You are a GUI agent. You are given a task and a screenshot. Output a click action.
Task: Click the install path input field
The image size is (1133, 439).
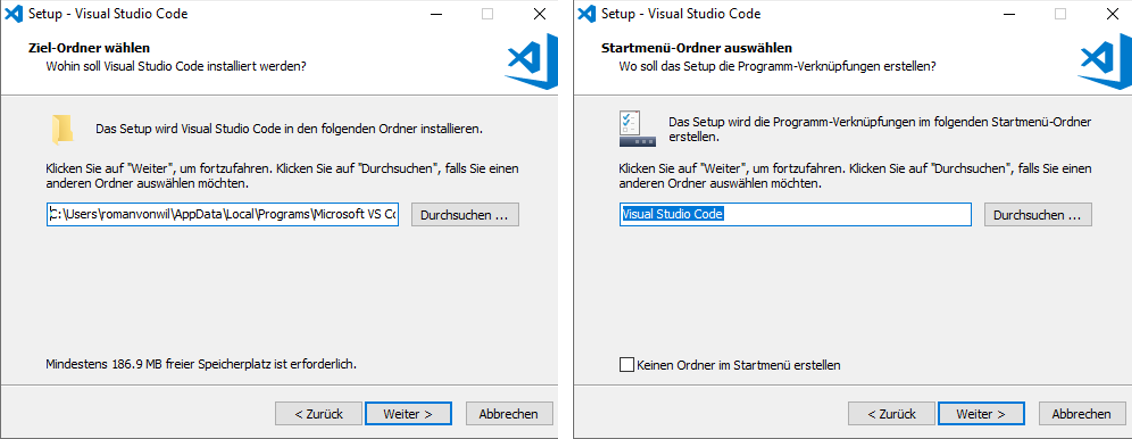pyautogui.click(x=223, y=214)
